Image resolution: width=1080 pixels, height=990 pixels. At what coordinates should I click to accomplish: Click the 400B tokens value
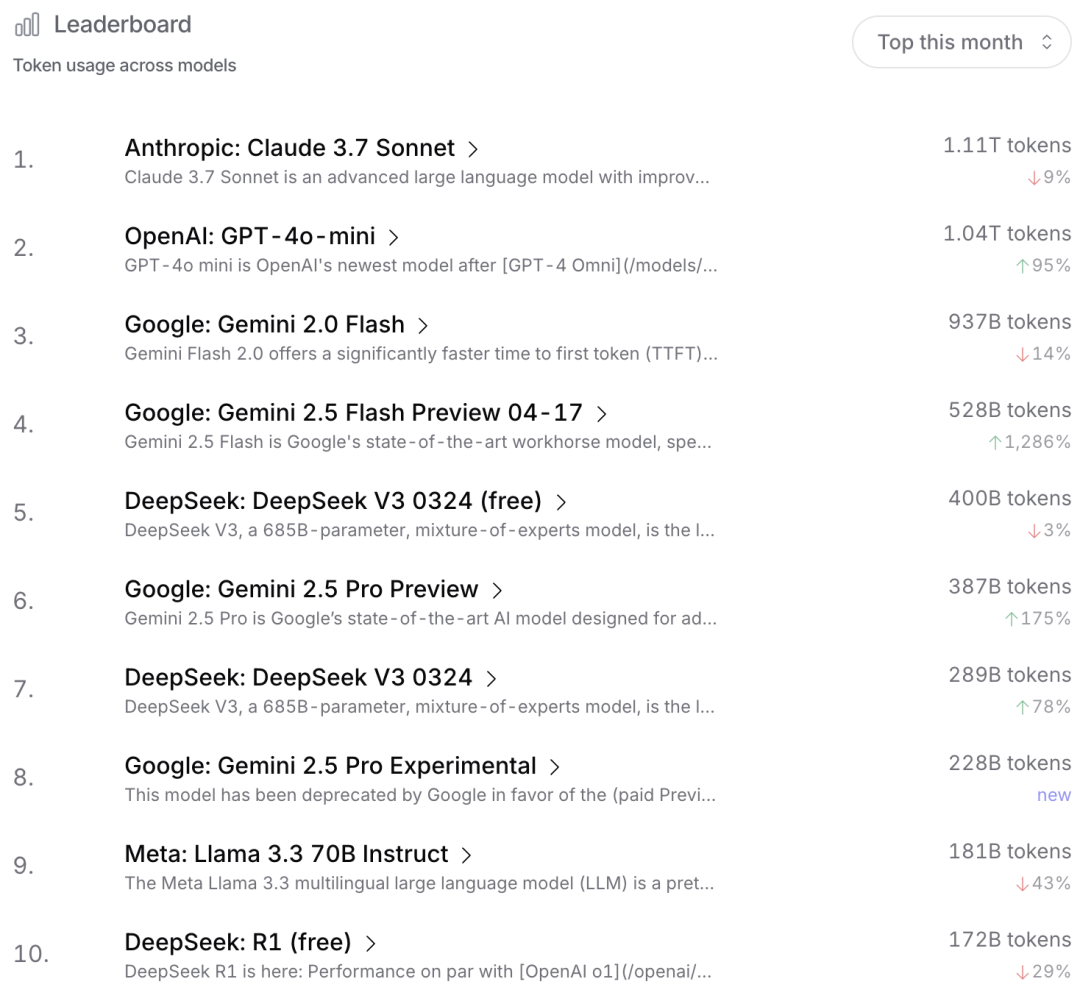(x=1009, y=497)
